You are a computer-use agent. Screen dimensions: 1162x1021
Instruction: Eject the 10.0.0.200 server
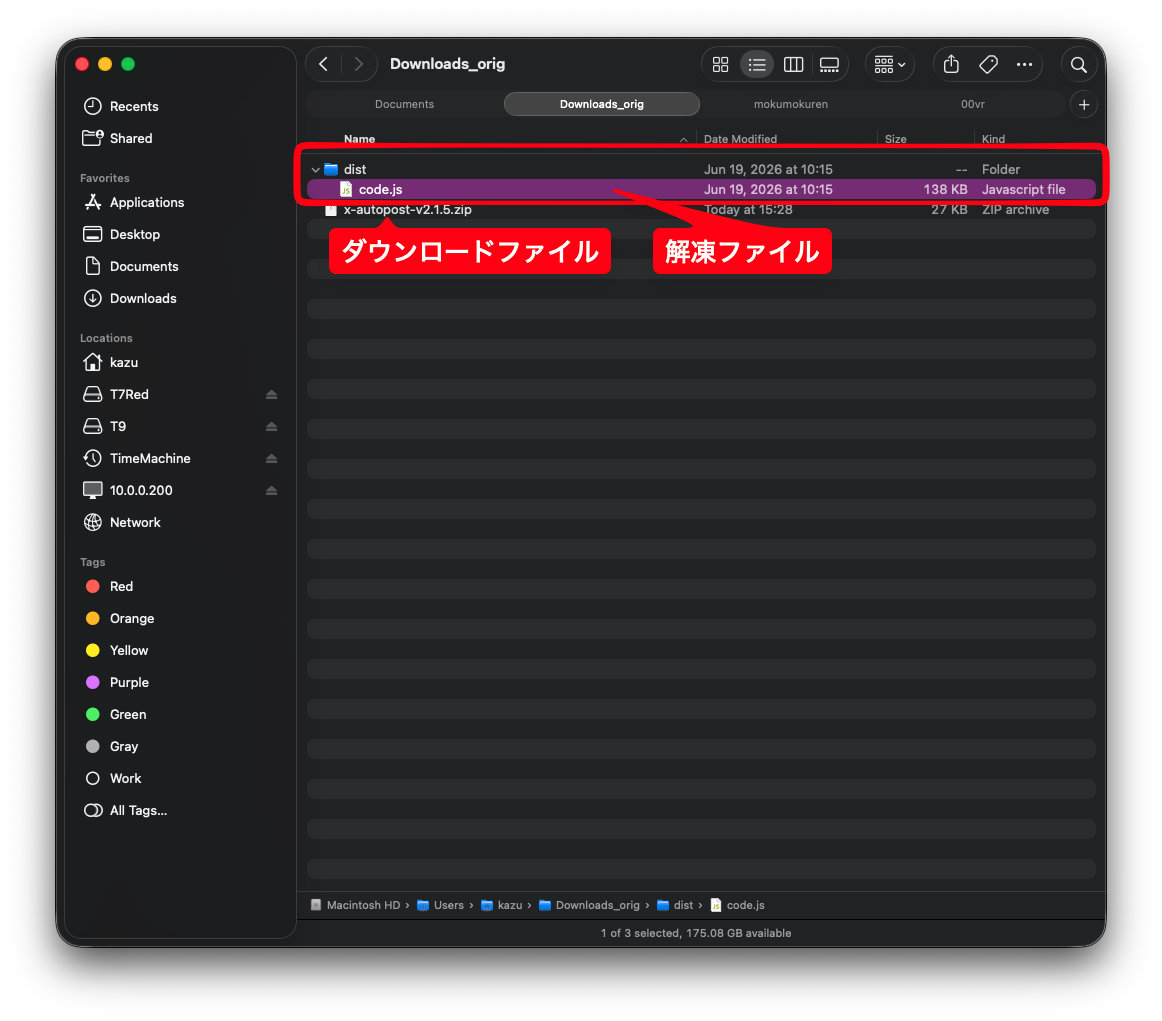click(271, 490)
